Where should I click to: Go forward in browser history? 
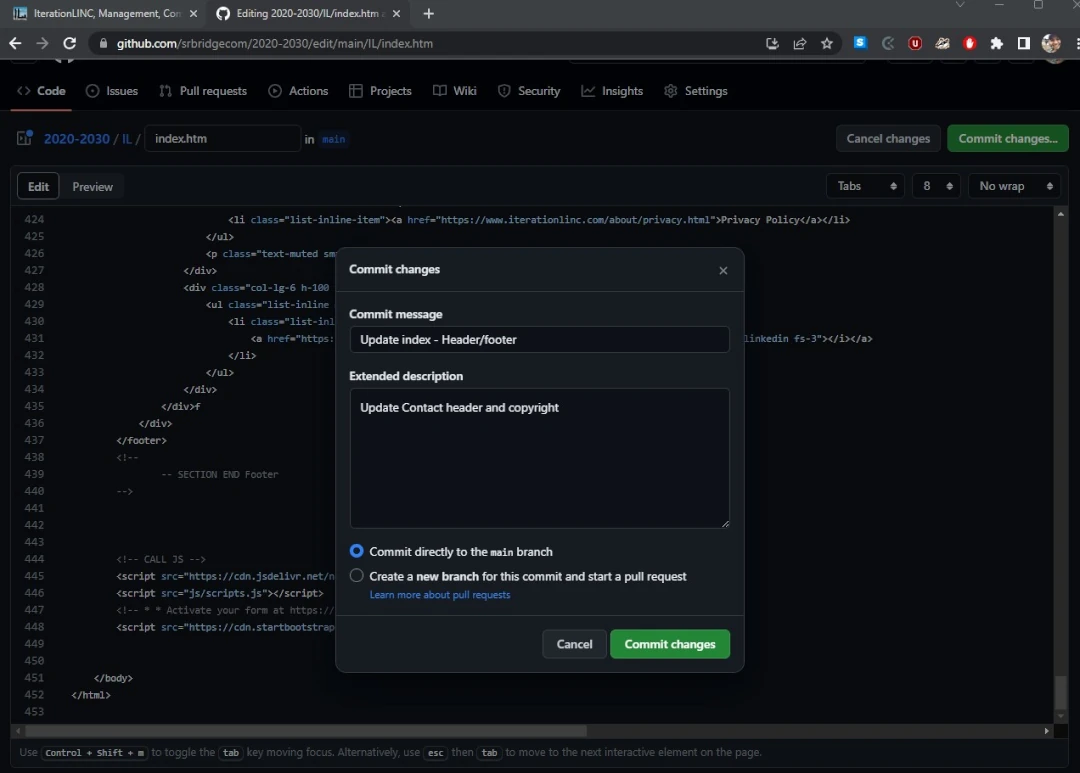tap(42, 43)
